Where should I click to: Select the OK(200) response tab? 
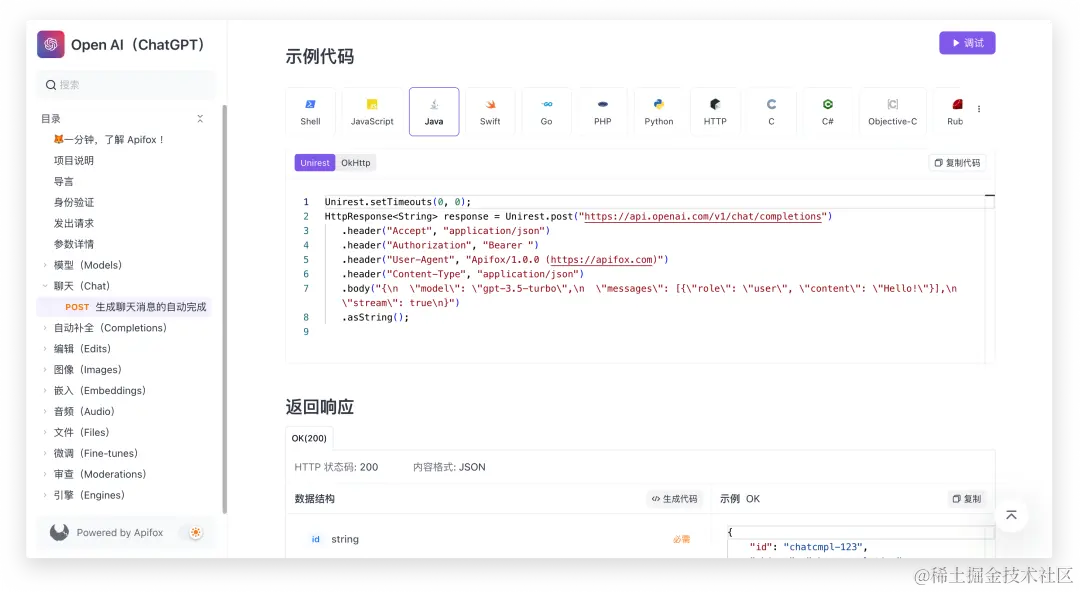pos(309,438)
